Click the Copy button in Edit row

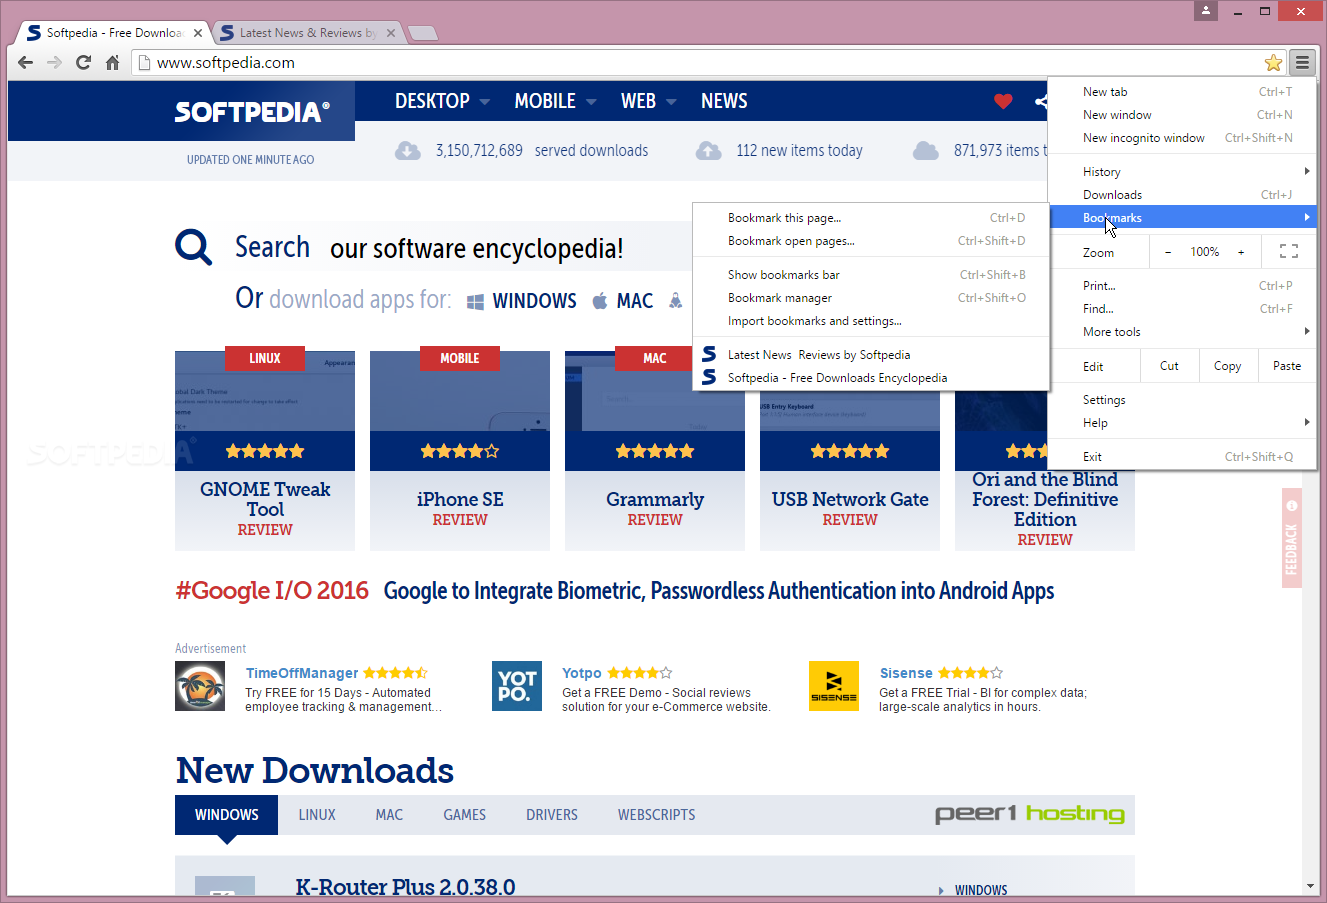coord(1227,366)
